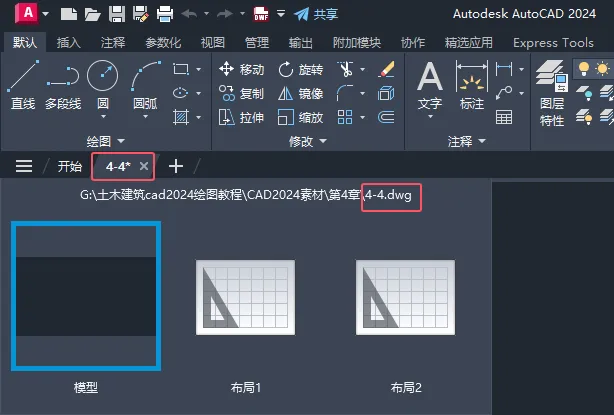Image resolution: width=614 pixels, height=415 pixels.
Task: Open the 插入 ribbon tab
Action: [69, 42]
